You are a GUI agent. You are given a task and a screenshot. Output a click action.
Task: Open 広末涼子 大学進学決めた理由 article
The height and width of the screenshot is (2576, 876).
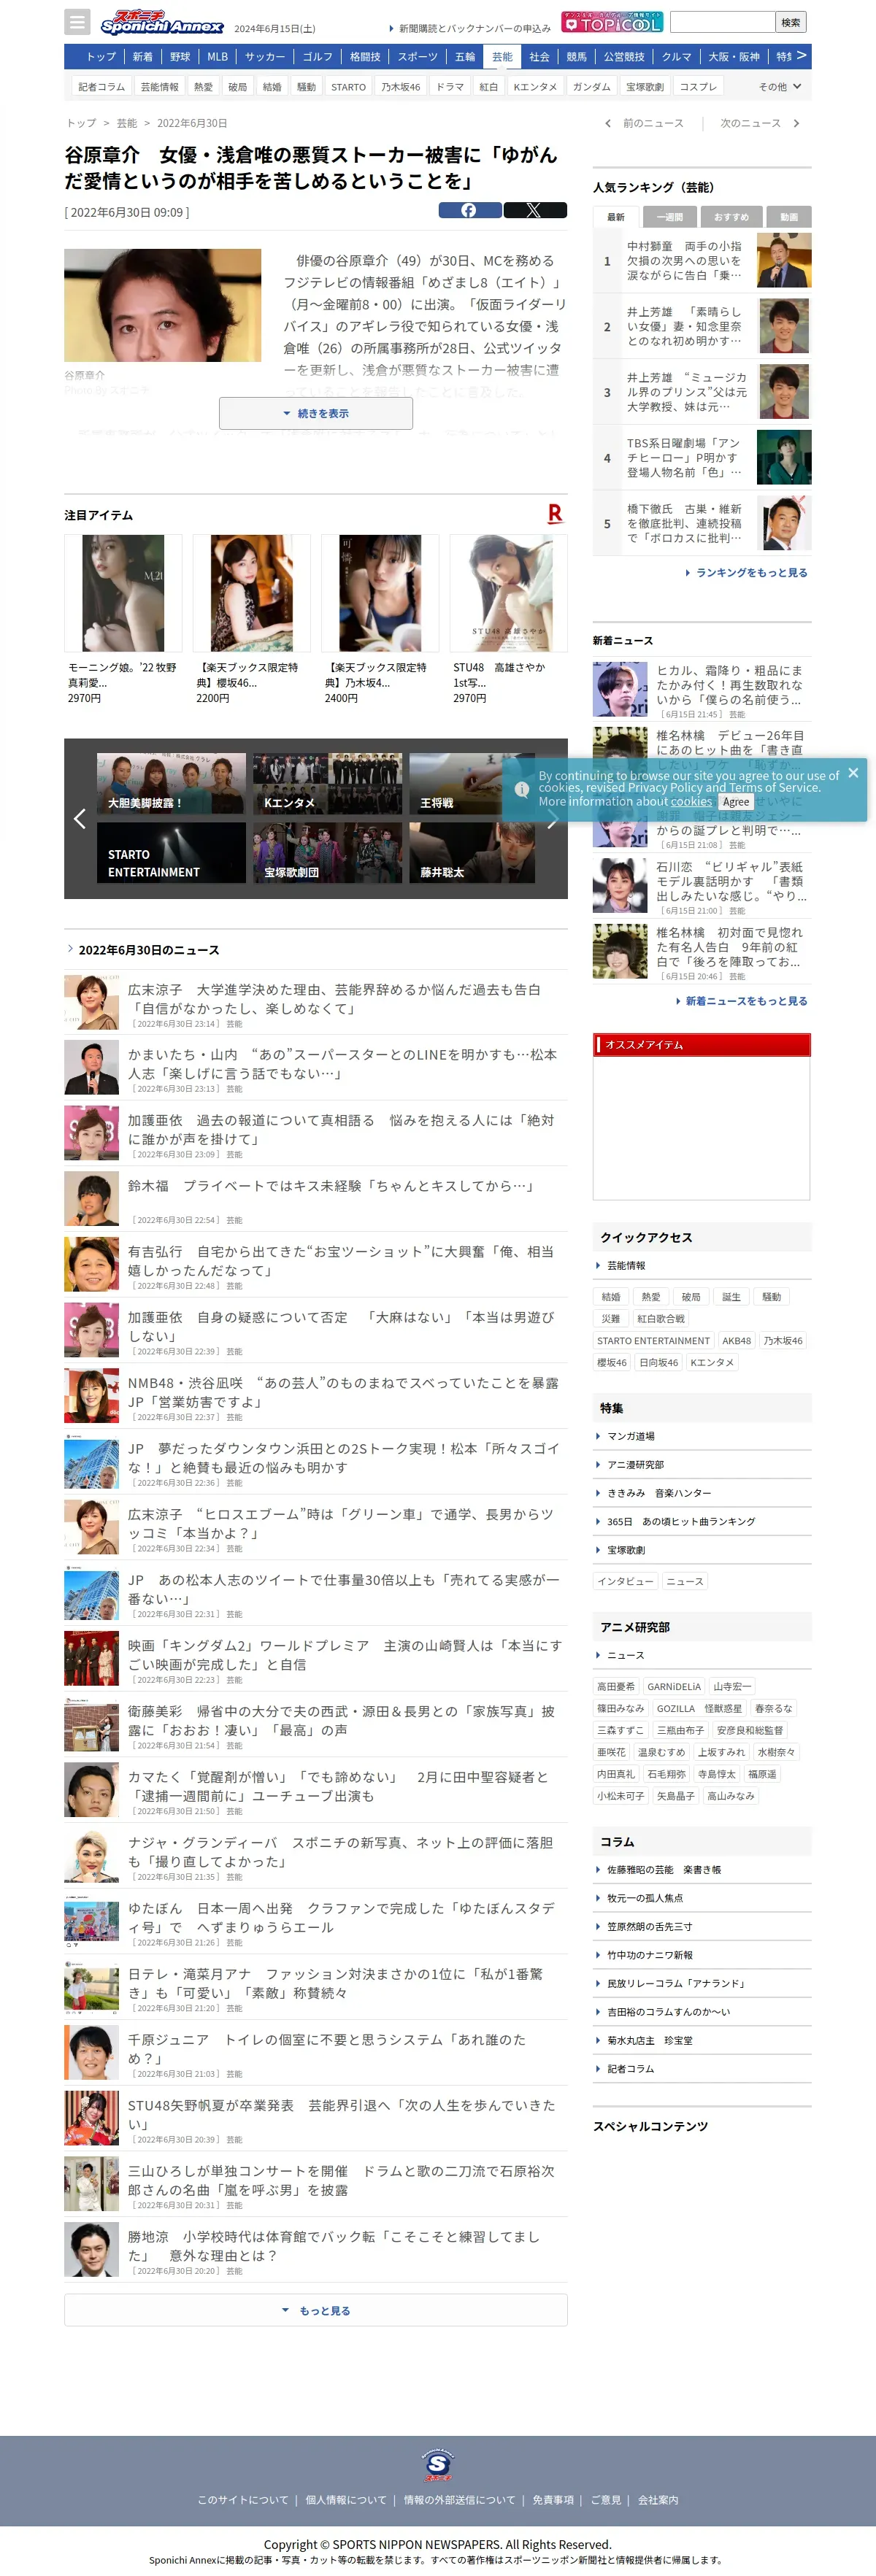click(316, 1002)
